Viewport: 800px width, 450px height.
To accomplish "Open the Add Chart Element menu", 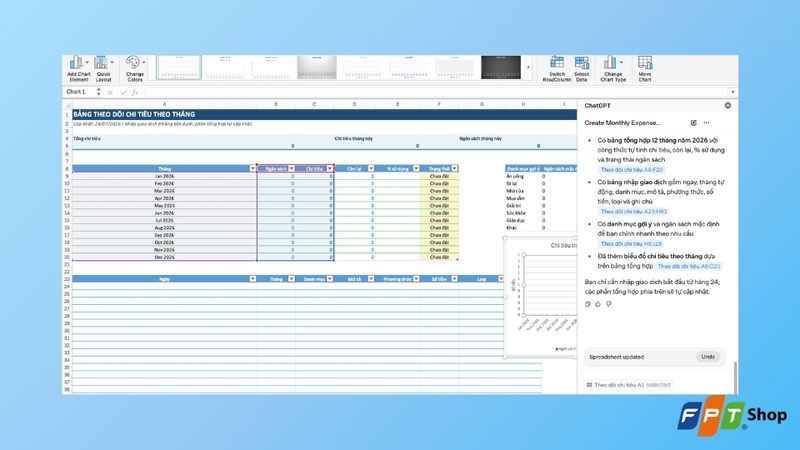I will point(79,69).
